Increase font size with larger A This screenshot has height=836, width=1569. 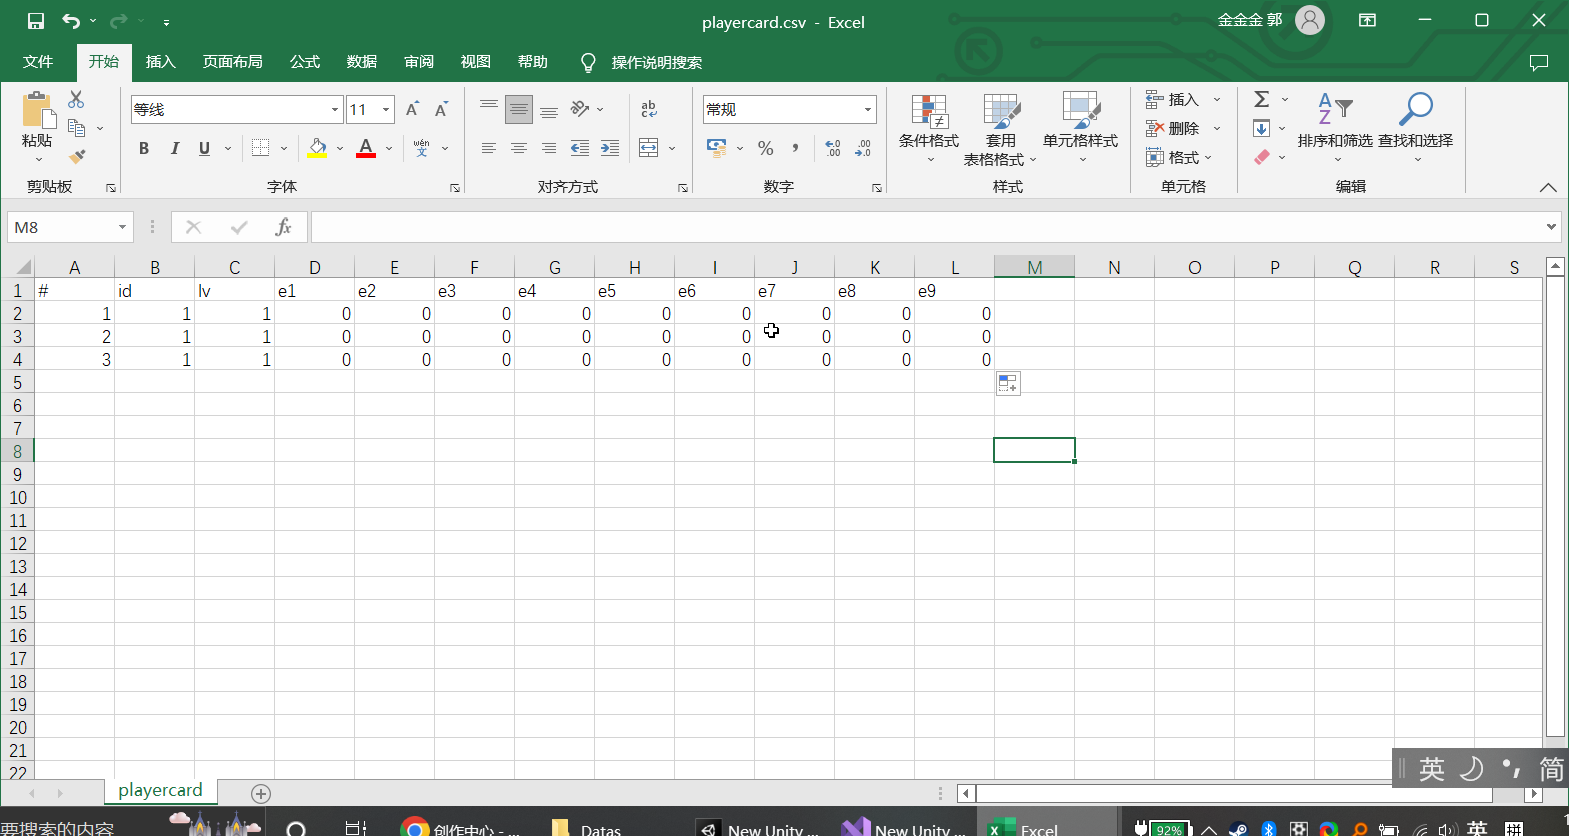pyautogui.click(x=412, y=109)
